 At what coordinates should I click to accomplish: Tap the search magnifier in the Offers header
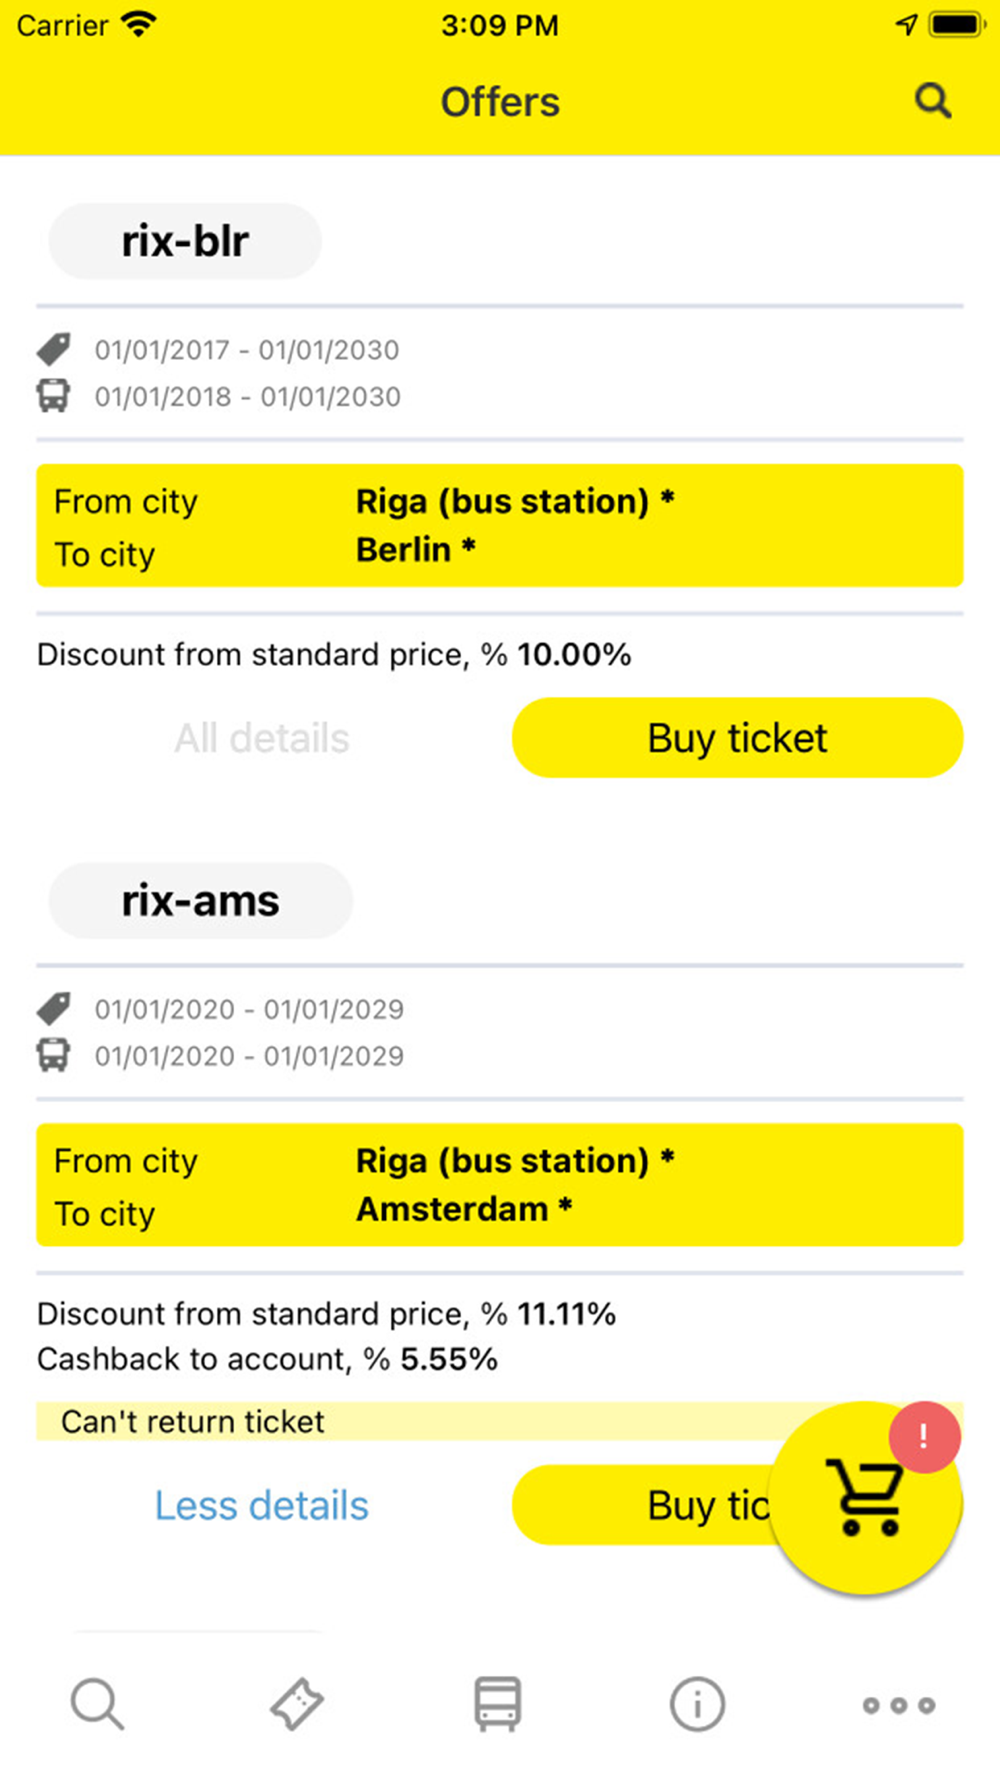pyautogui.click(x=932, y=101)
